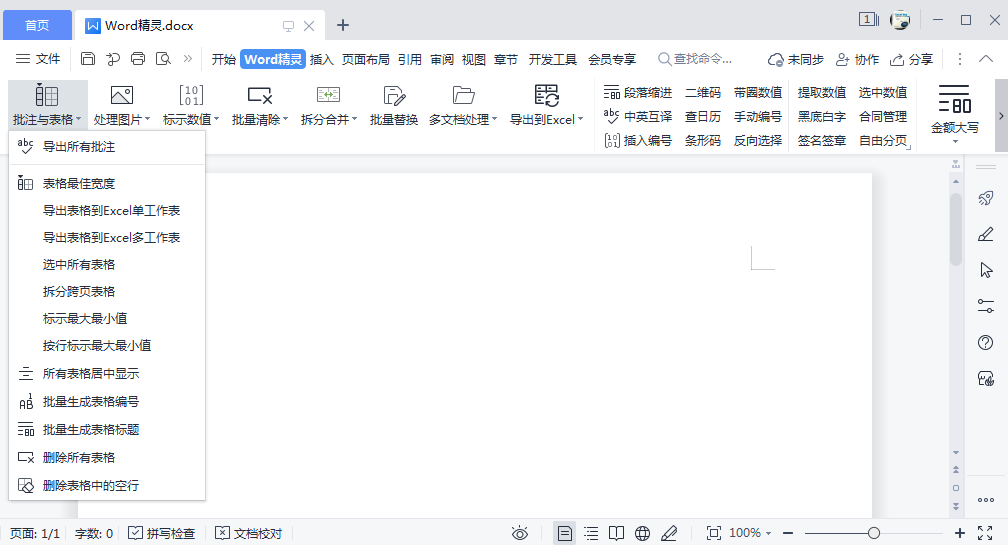Screen dimensions: 1008x545
Task: Switch to the 插入 tab
Action: click(321, 59)
